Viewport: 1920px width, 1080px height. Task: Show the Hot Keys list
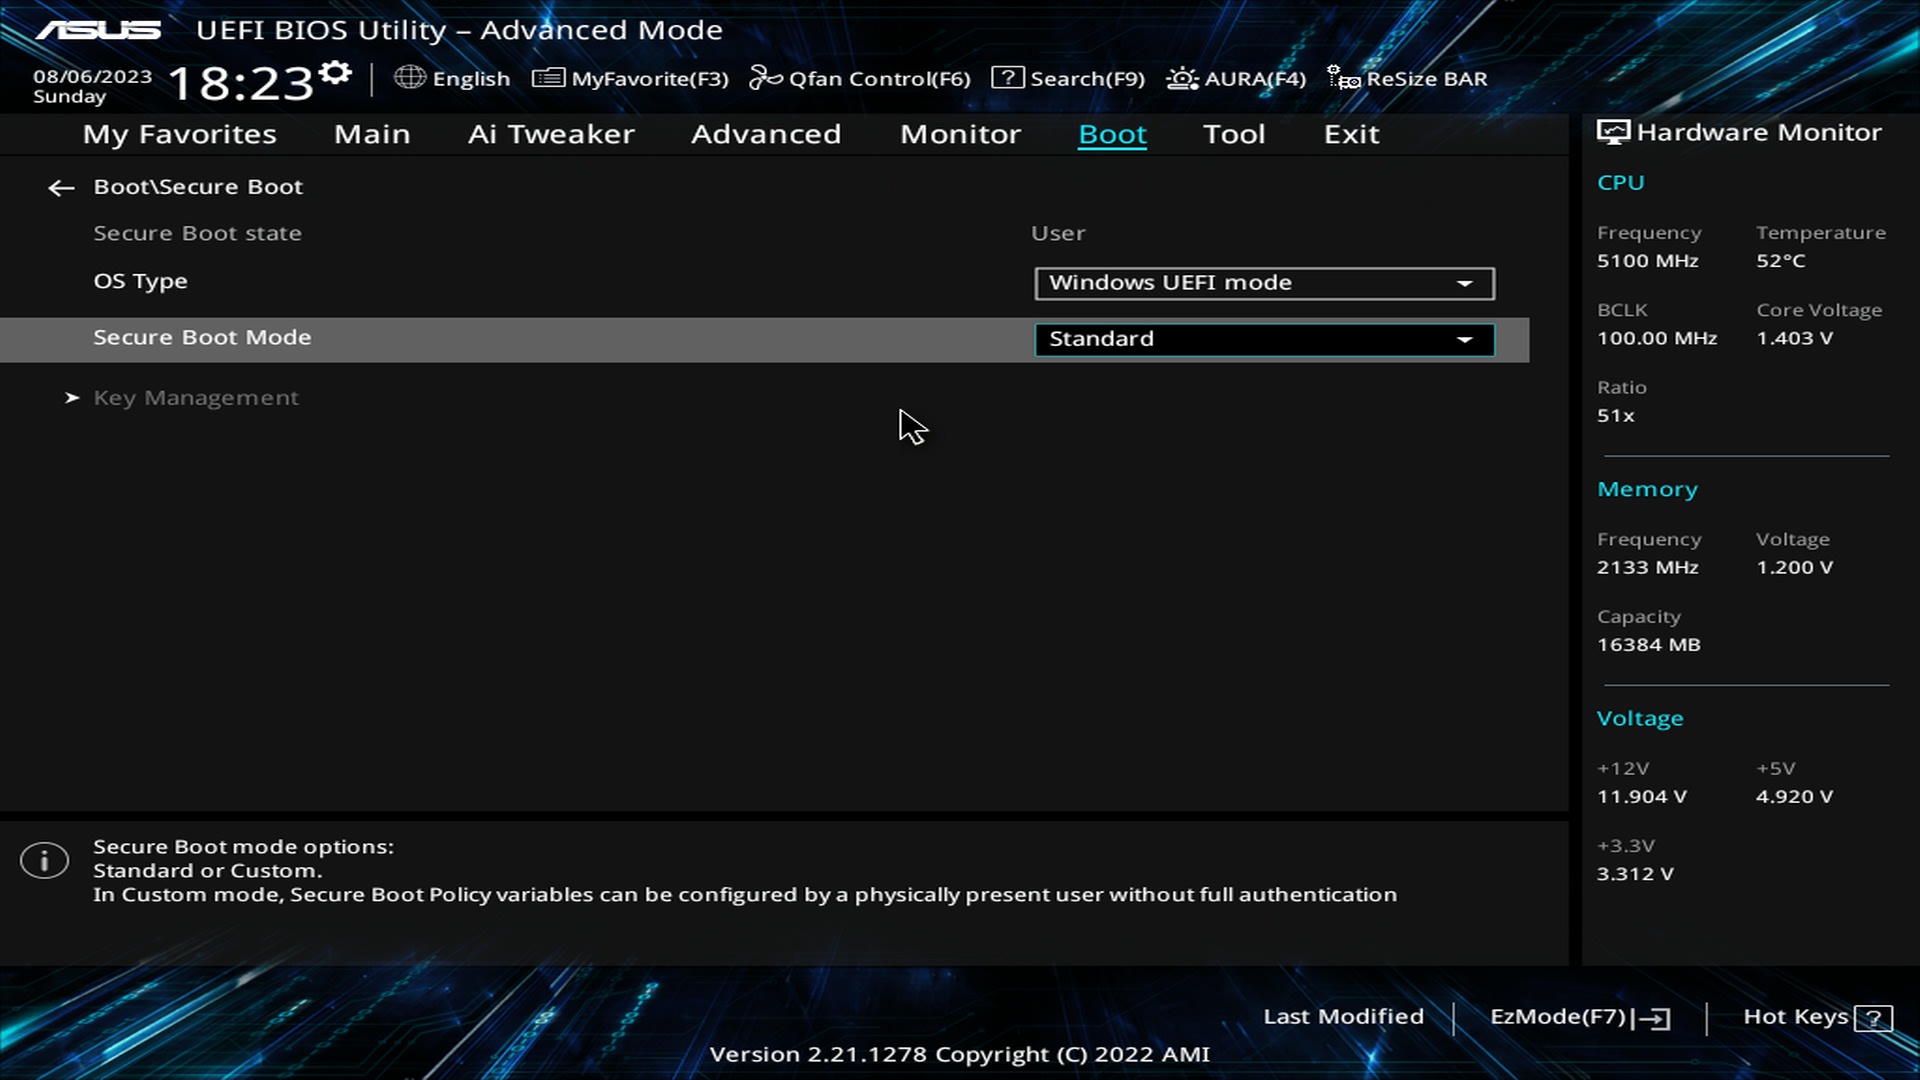[1818, 1017]
